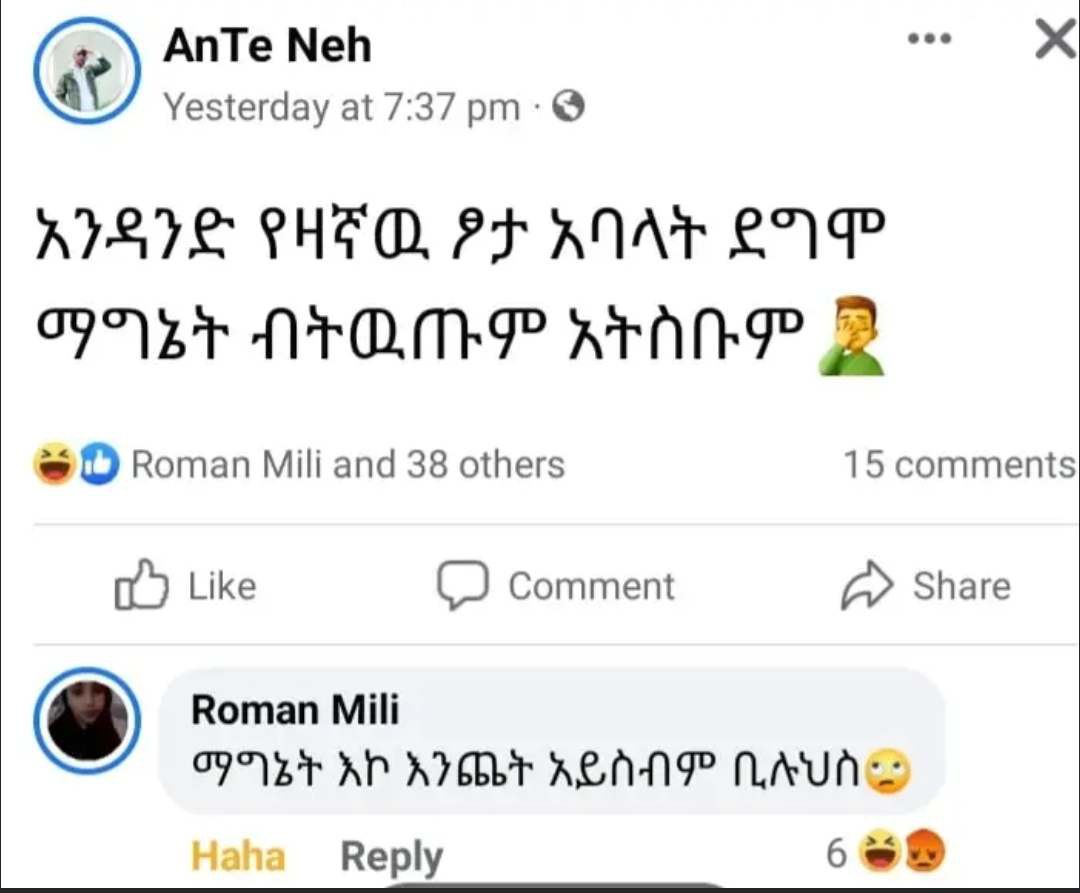Click the Comment button label

coord(592,587)
